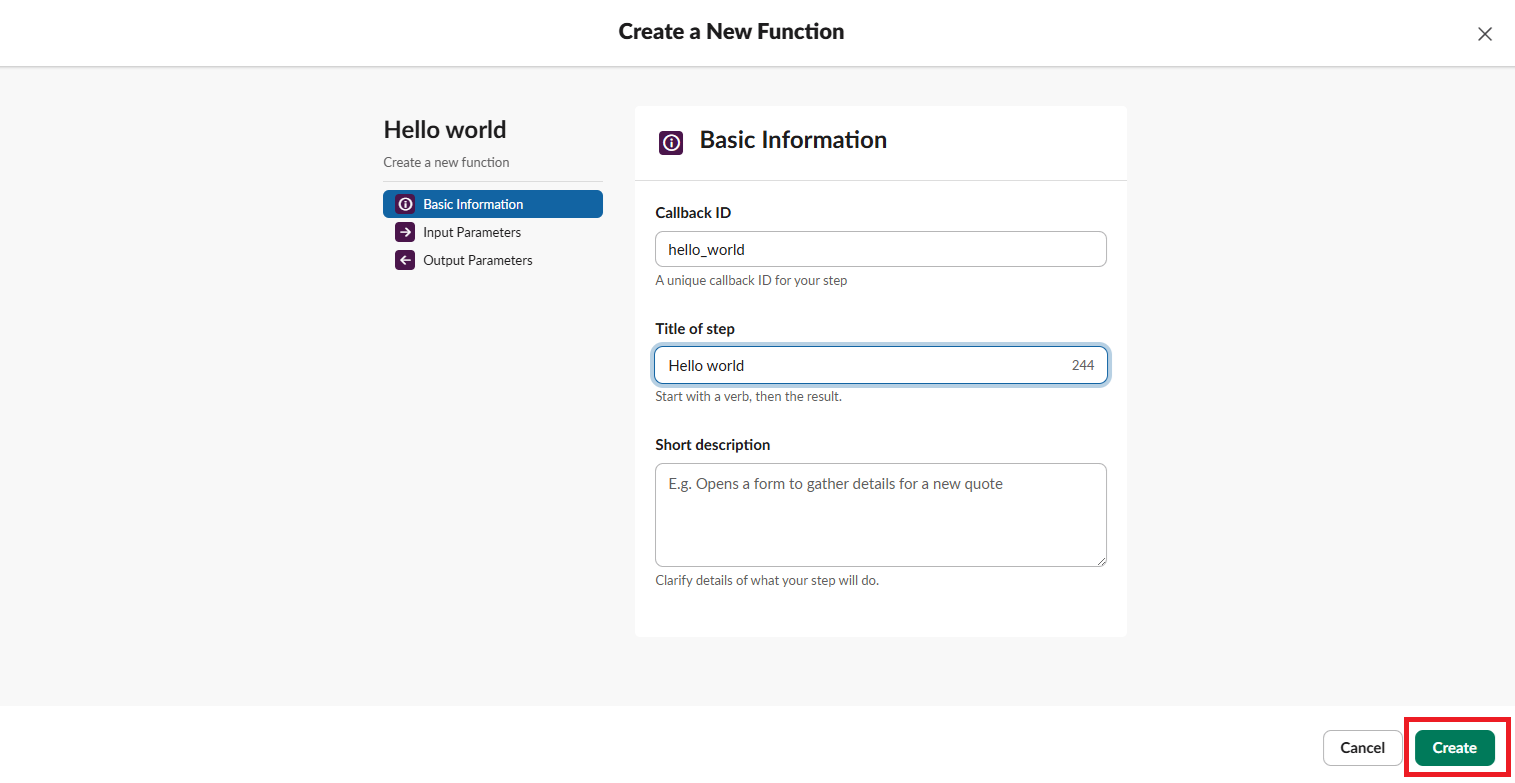Click the left-arrow icon beside Output Parameters
Viewport: 1515px width, 783px height.
click(x=405, y=260)
